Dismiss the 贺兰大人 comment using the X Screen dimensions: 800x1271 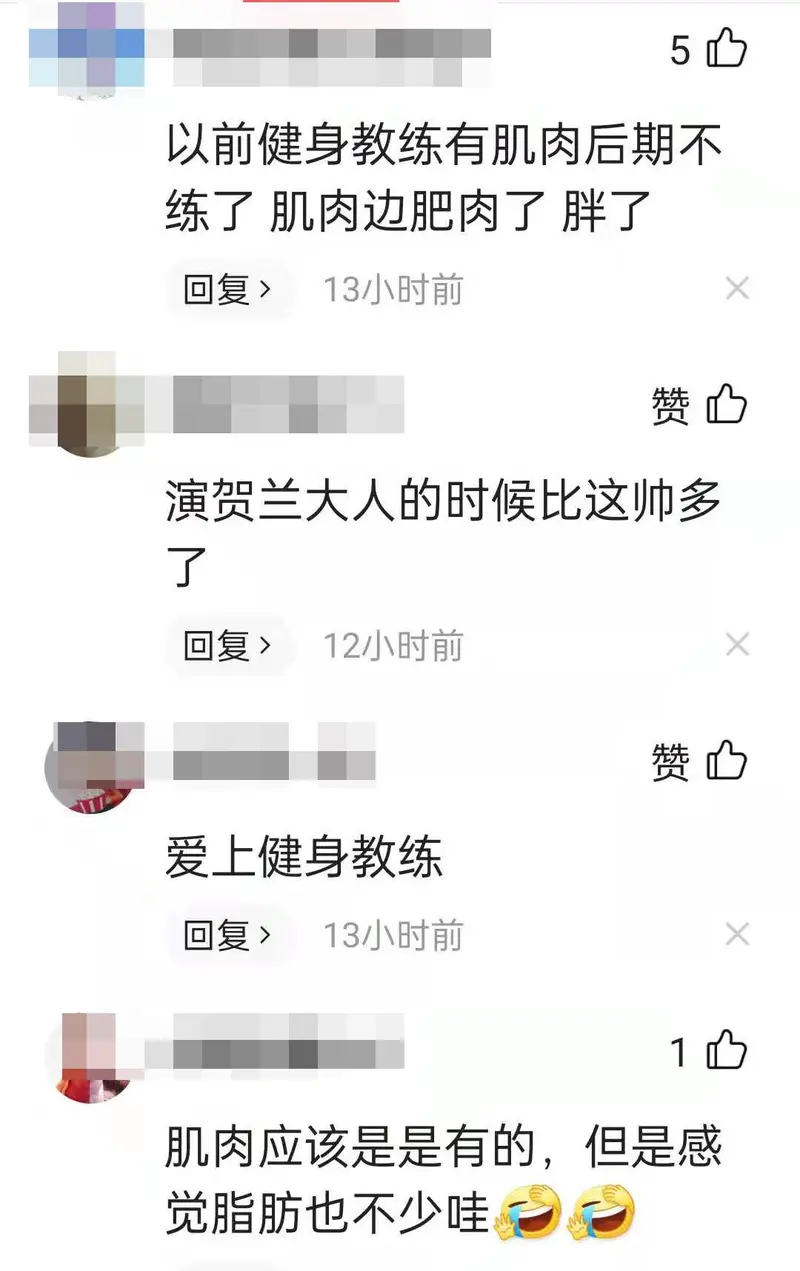[x=737, y=645]
